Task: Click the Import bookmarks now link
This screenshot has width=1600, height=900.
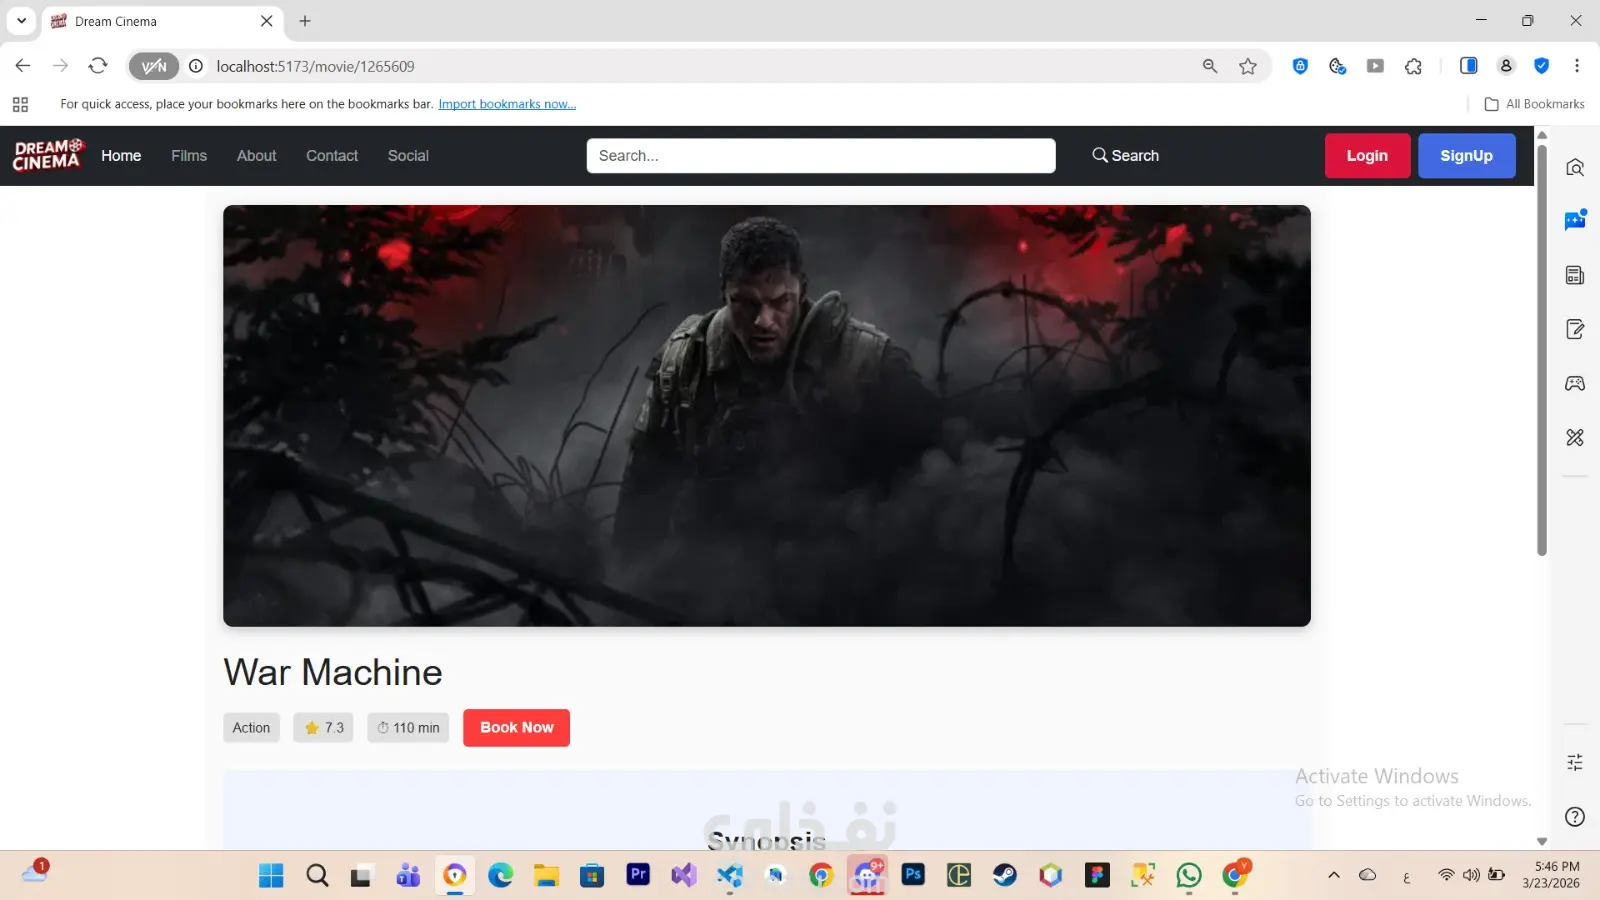Action: 507,104
